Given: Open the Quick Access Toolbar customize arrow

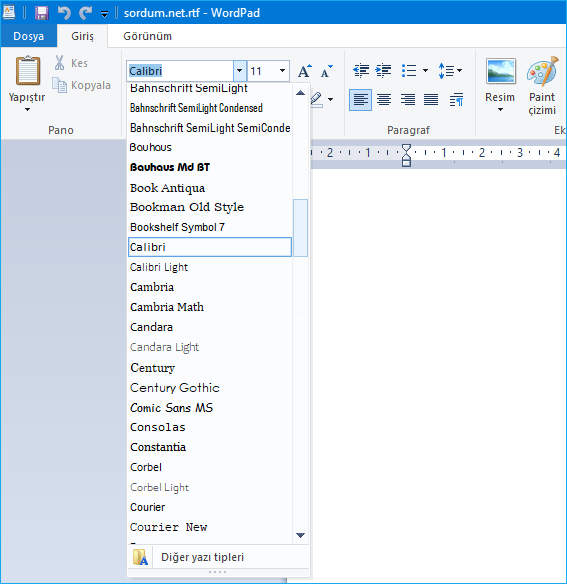Looking at the screenshot, I should [105, 14].
